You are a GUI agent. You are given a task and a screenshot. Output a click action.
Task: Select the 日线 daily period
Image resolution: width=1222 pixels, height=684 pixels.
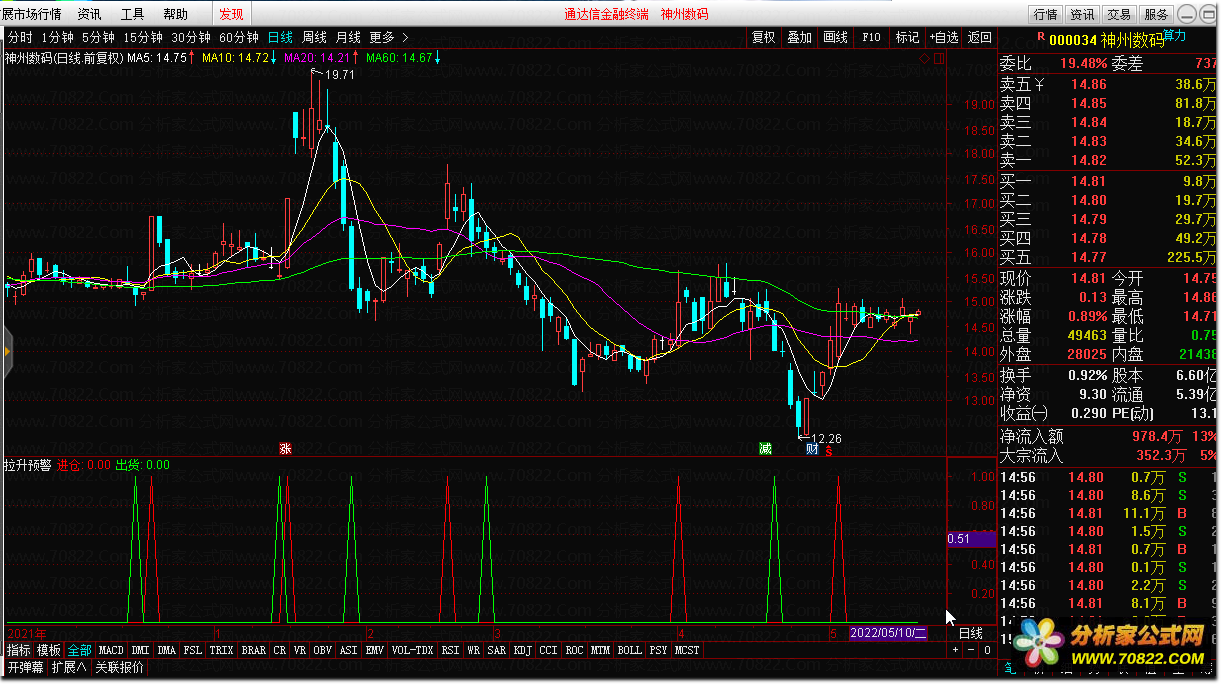[x=281, y=37]
